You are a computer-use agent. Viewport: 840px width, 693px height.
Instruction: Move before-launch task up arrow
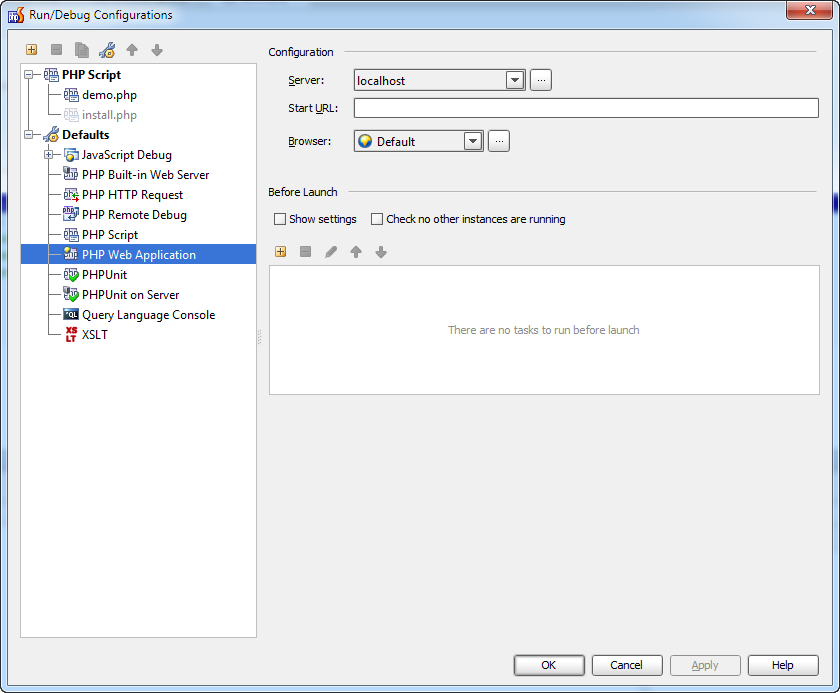(x=356, y=252)
